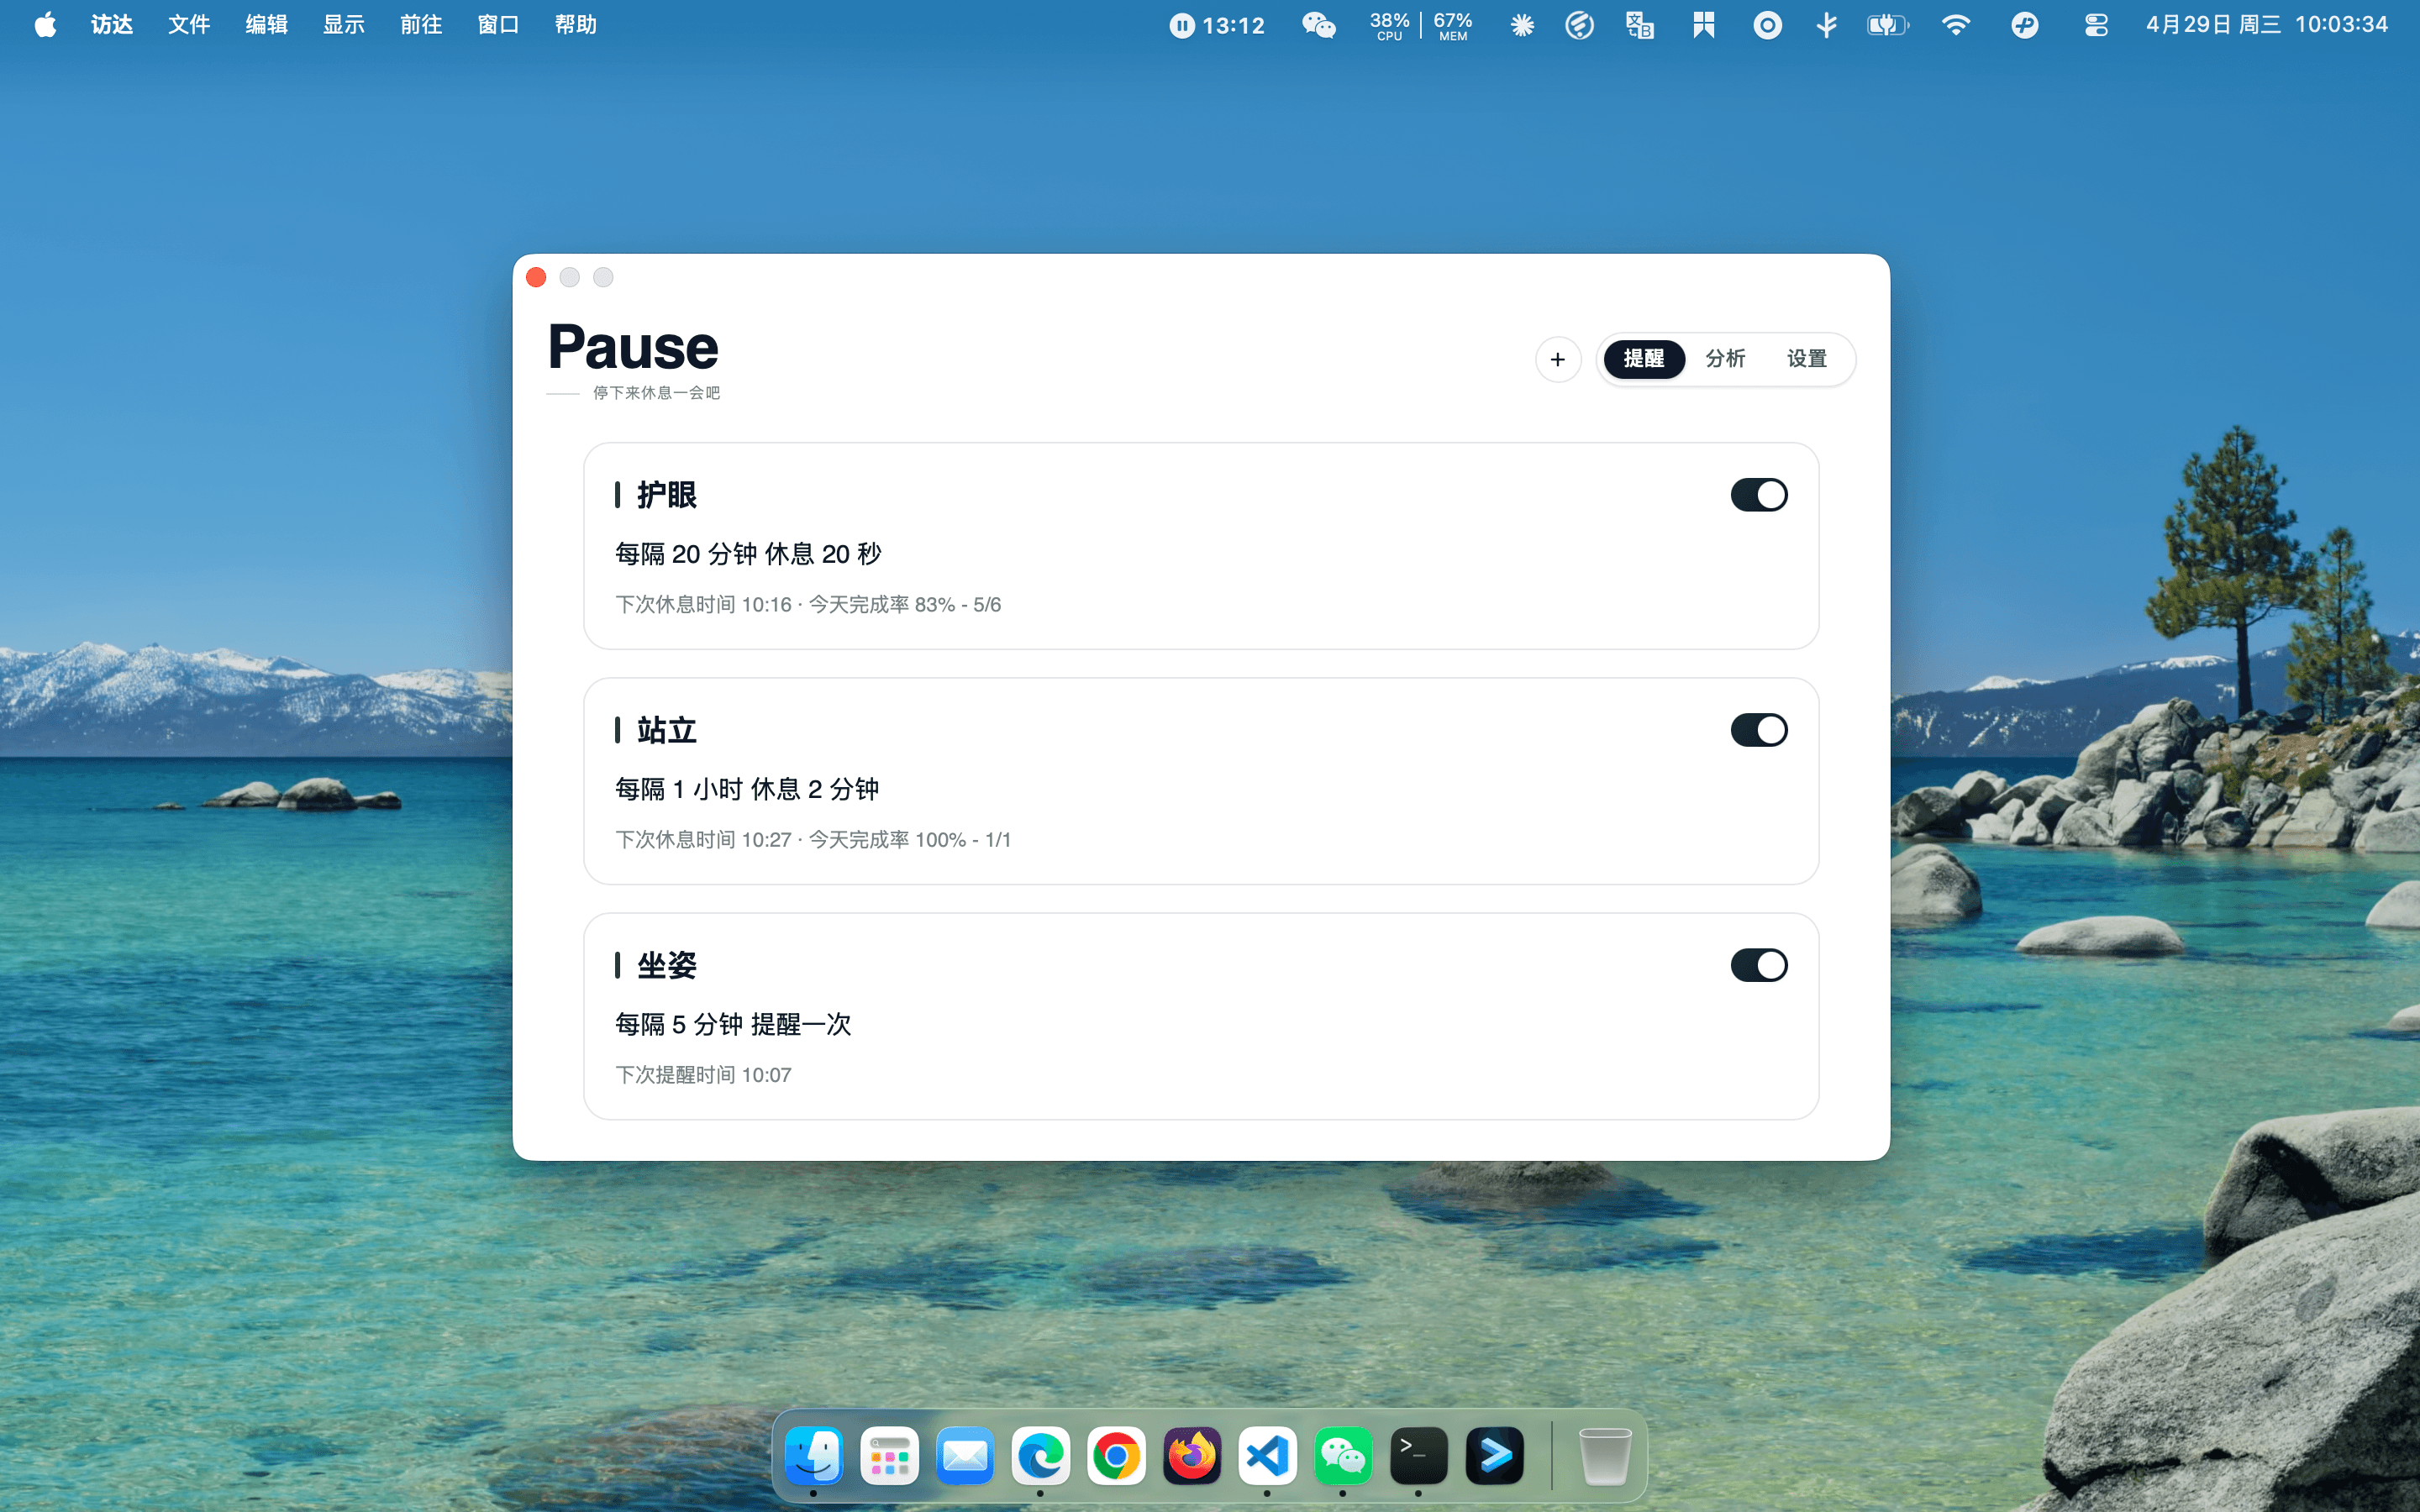Click 下次提醒时间 10:07 text
Image resolution: width=2420 pixels, height=1512 pixels.
click(x=703, y=1075)
